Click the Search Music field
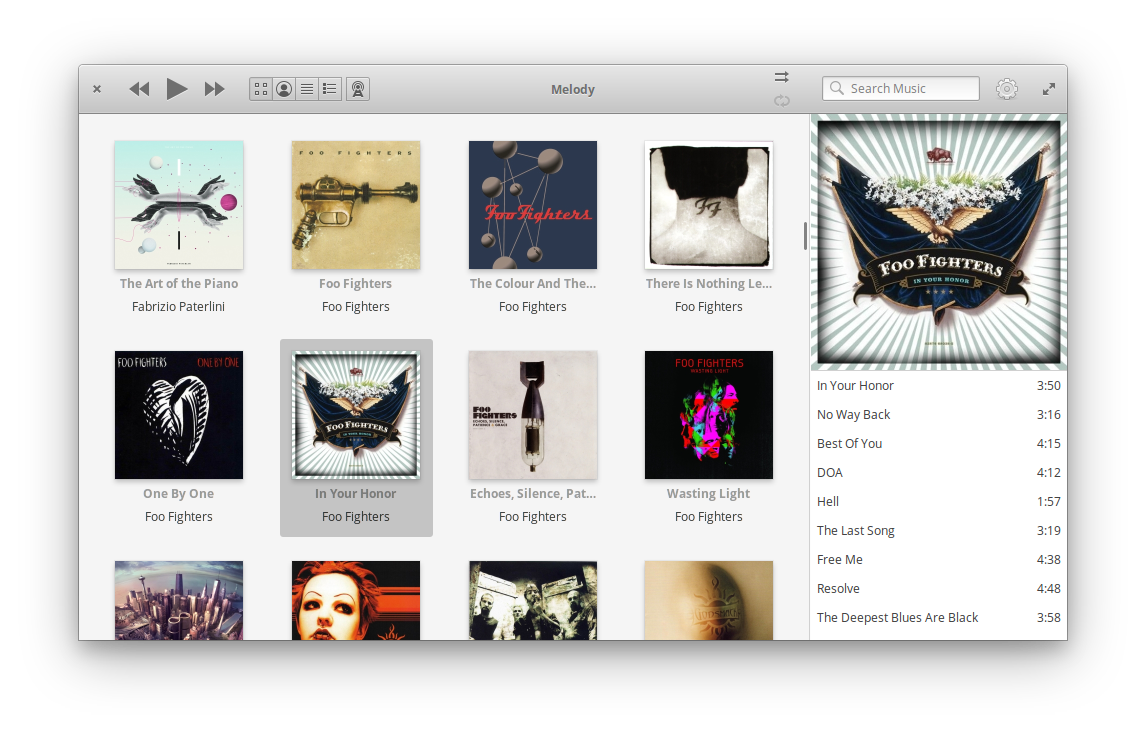1146x733 pixels. tap(900, 88)
